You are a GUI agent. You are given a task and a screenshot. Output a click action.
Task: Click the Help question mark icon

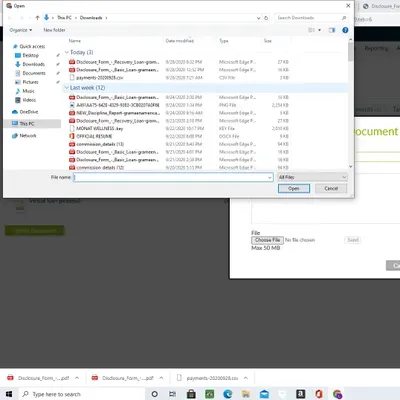point(345,30)
